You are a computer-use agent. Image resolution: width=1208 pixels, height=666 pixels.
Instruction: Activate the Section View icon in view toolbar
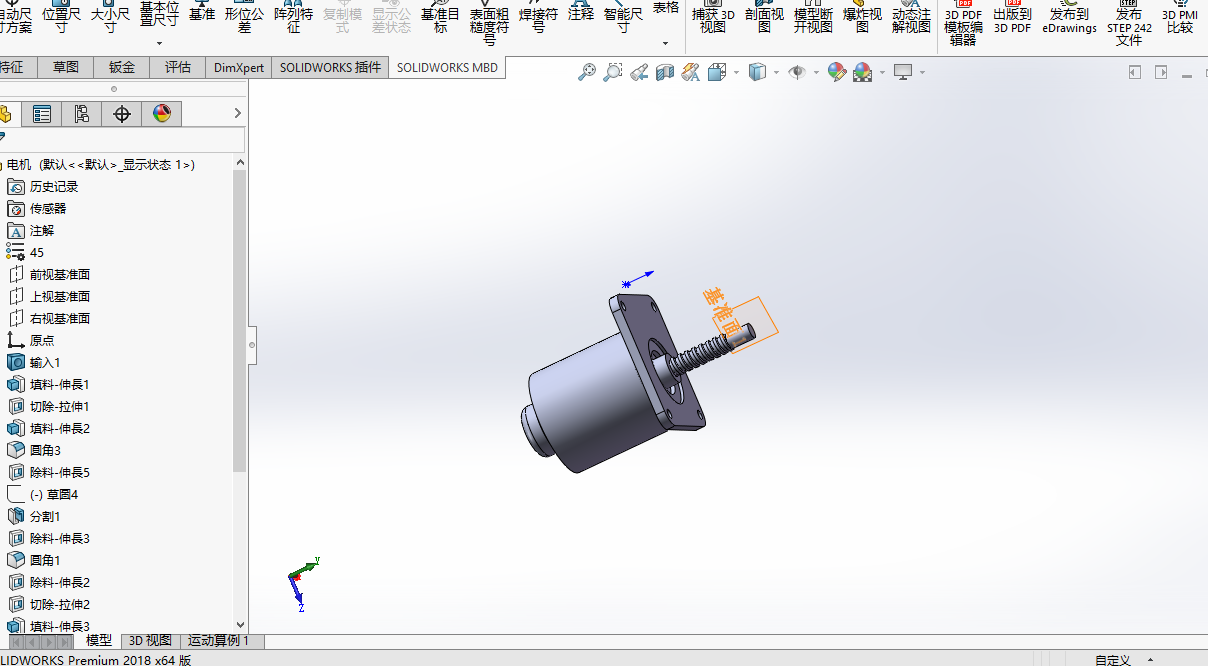point(664,72)
